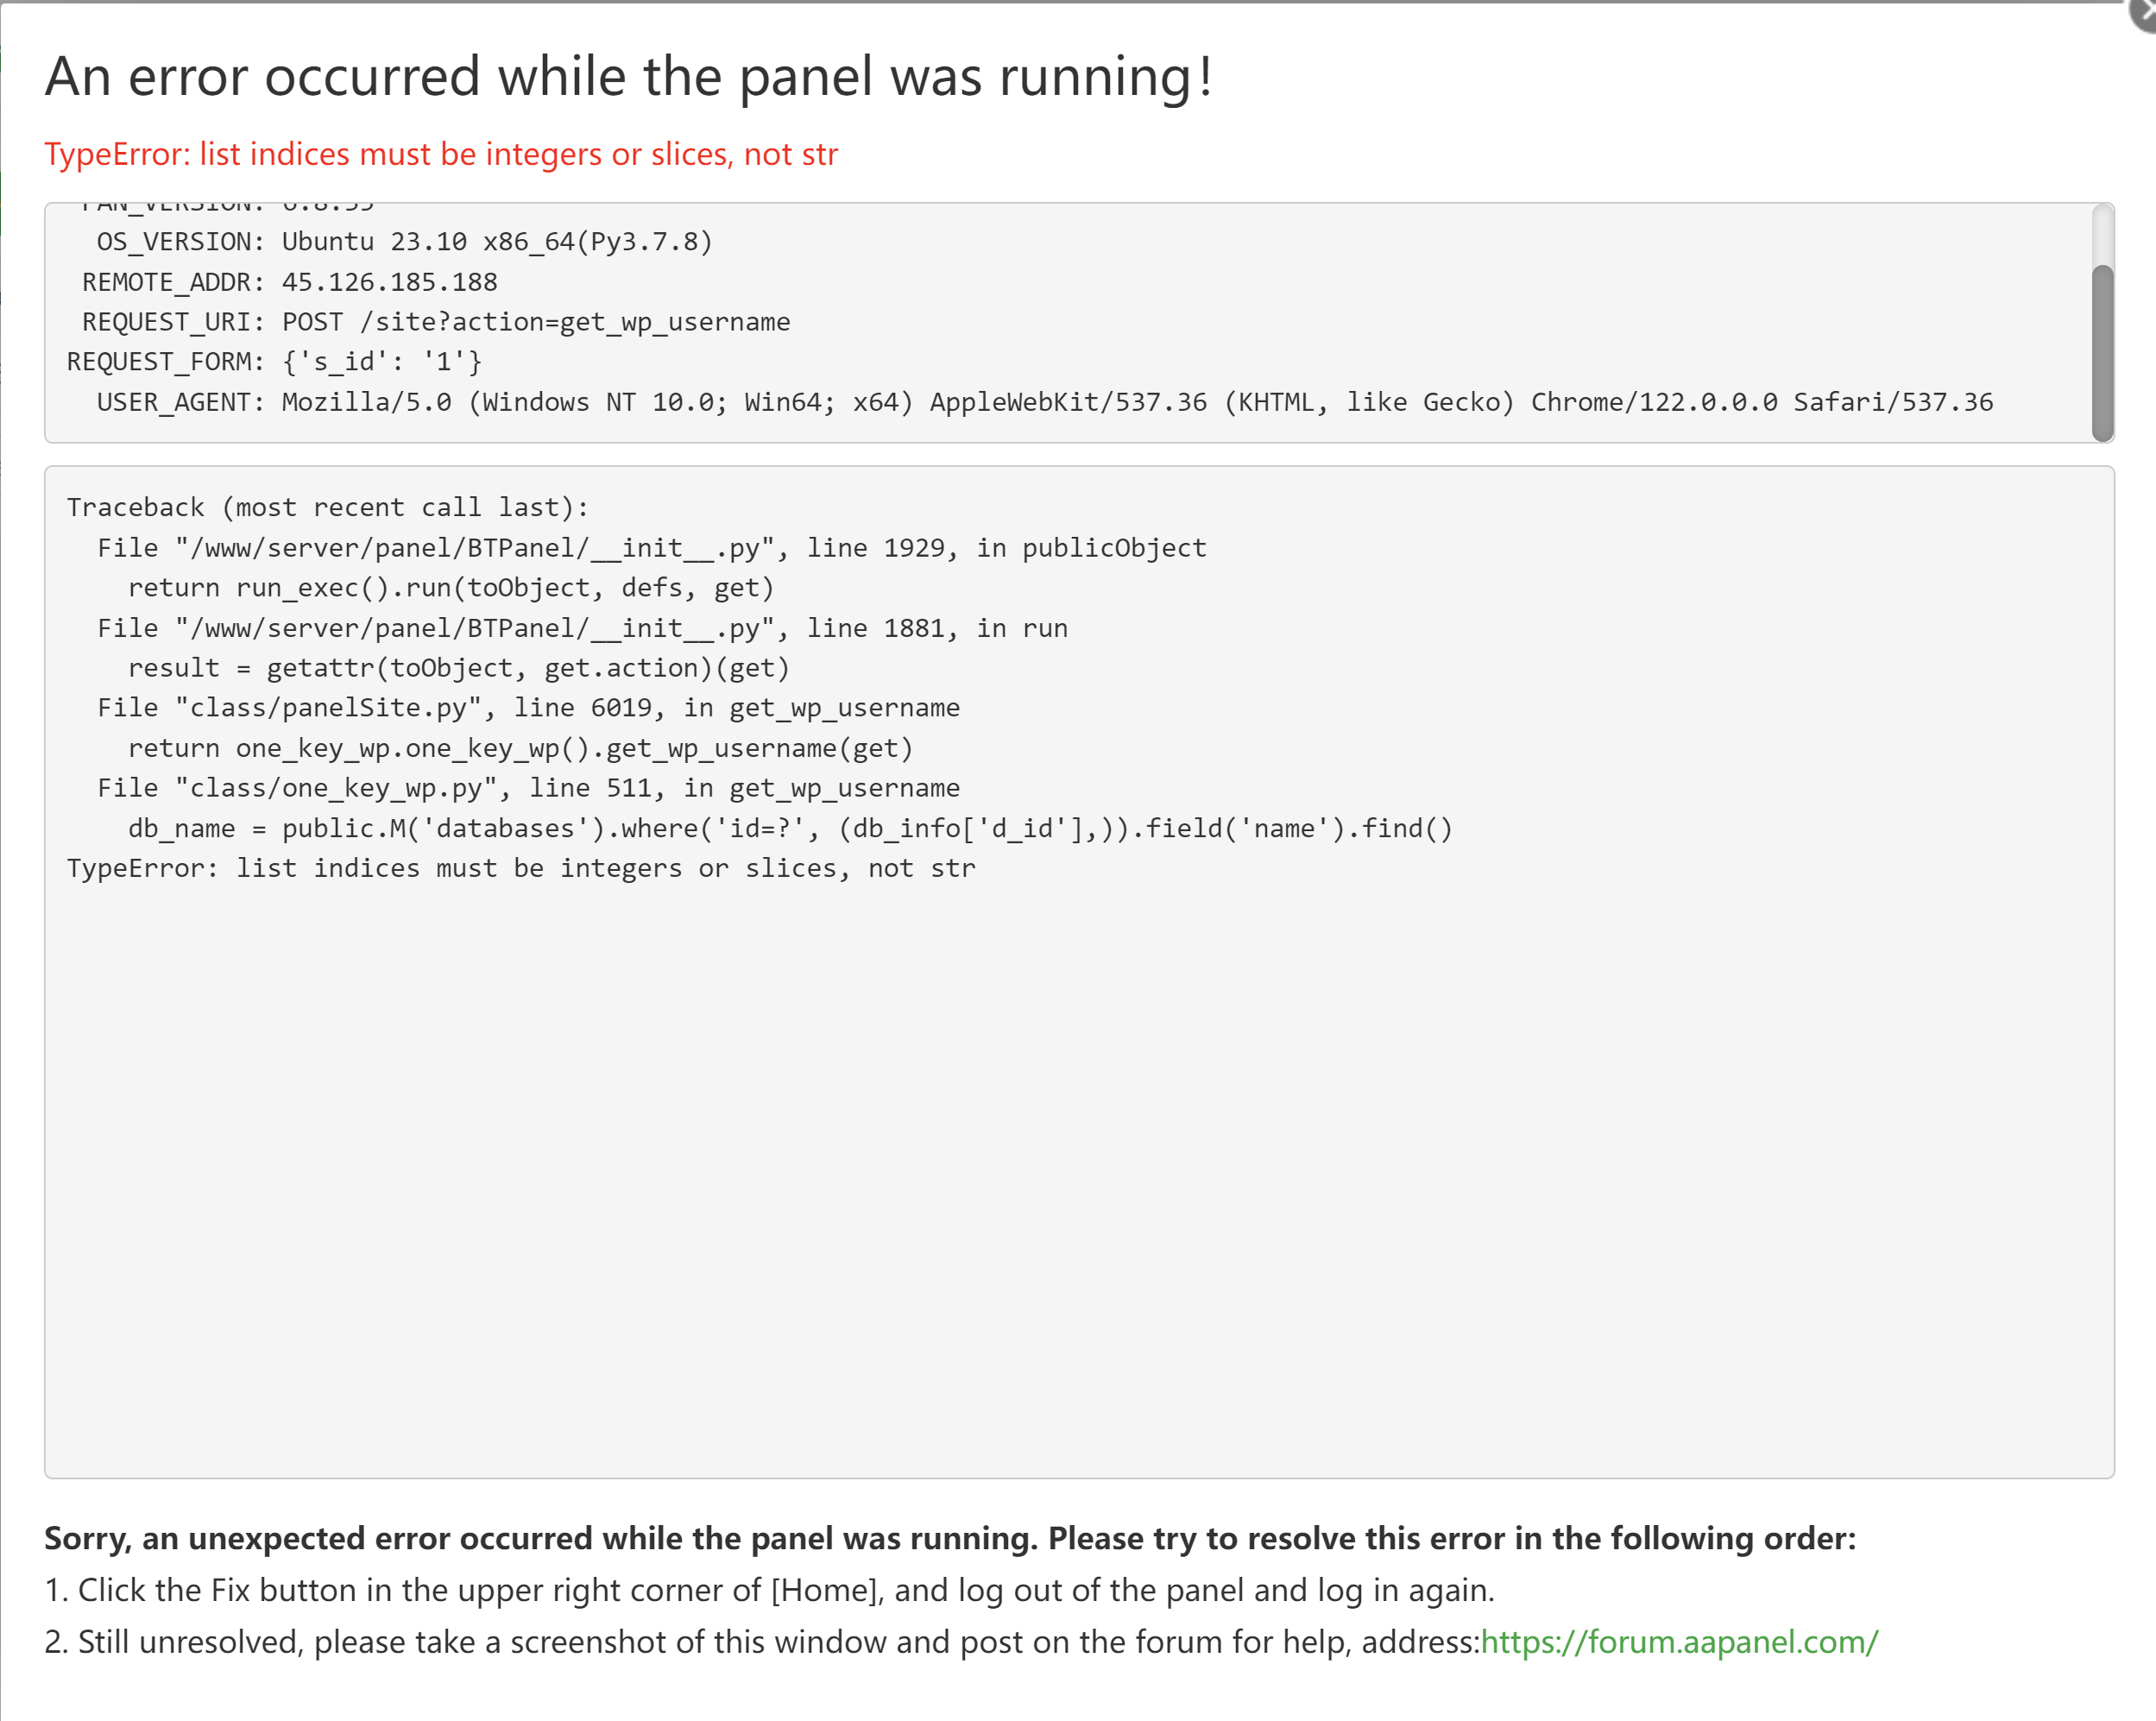
Task: Click the final TypeError line in traceback
Action: pyautogui.click(x=520, y=868)
